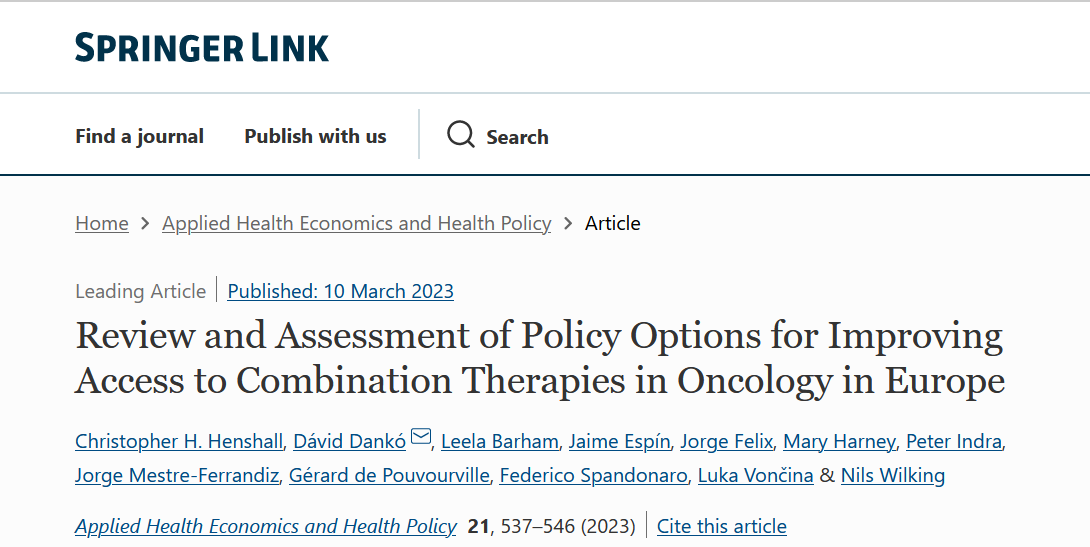Click the magnifying glass search icon
Viewport: 1090px width, 547px height.
461,134
